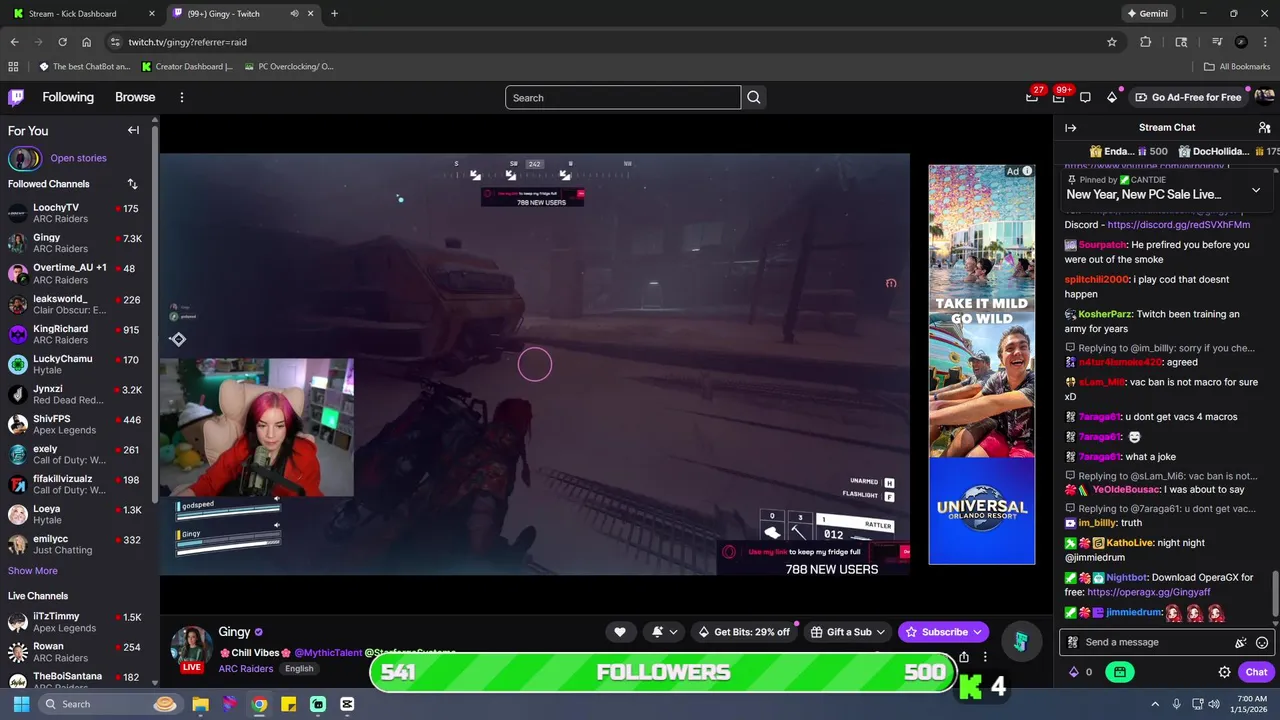Show hidden system tray icons
This screenshot has height=720, width=1280.
pyautogui.click(x=1155, y=704)
